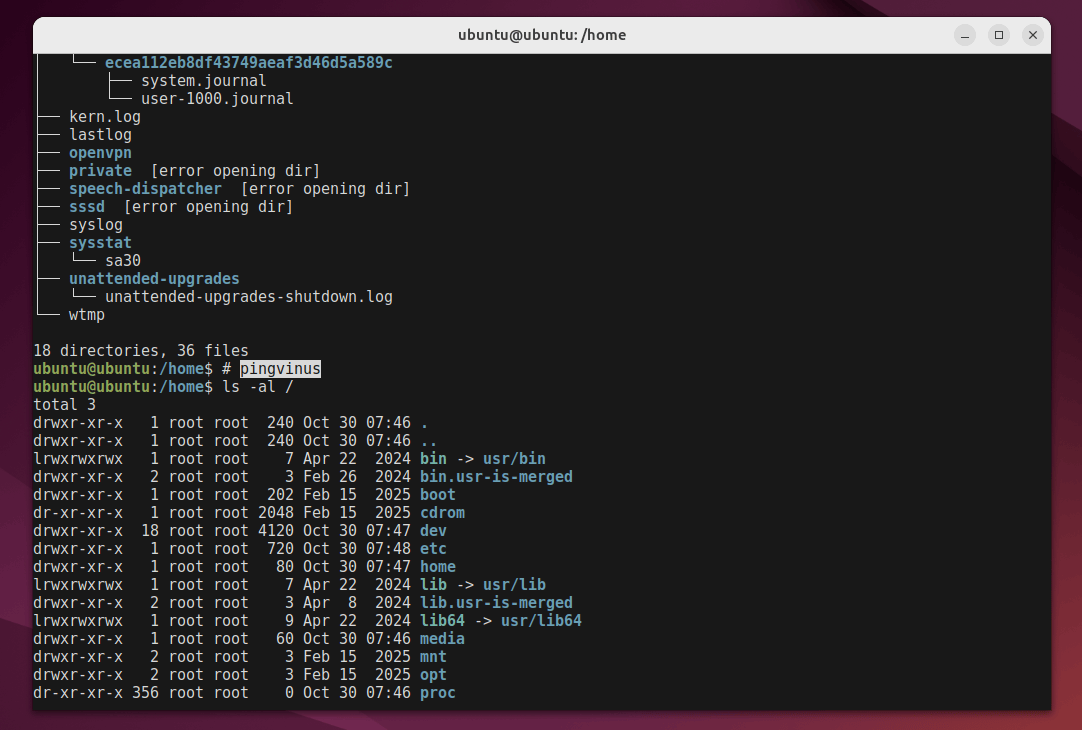Click the window title "ubuntu@ubuntu: /home"
1082x730 pixels.
tap(541, 35)
